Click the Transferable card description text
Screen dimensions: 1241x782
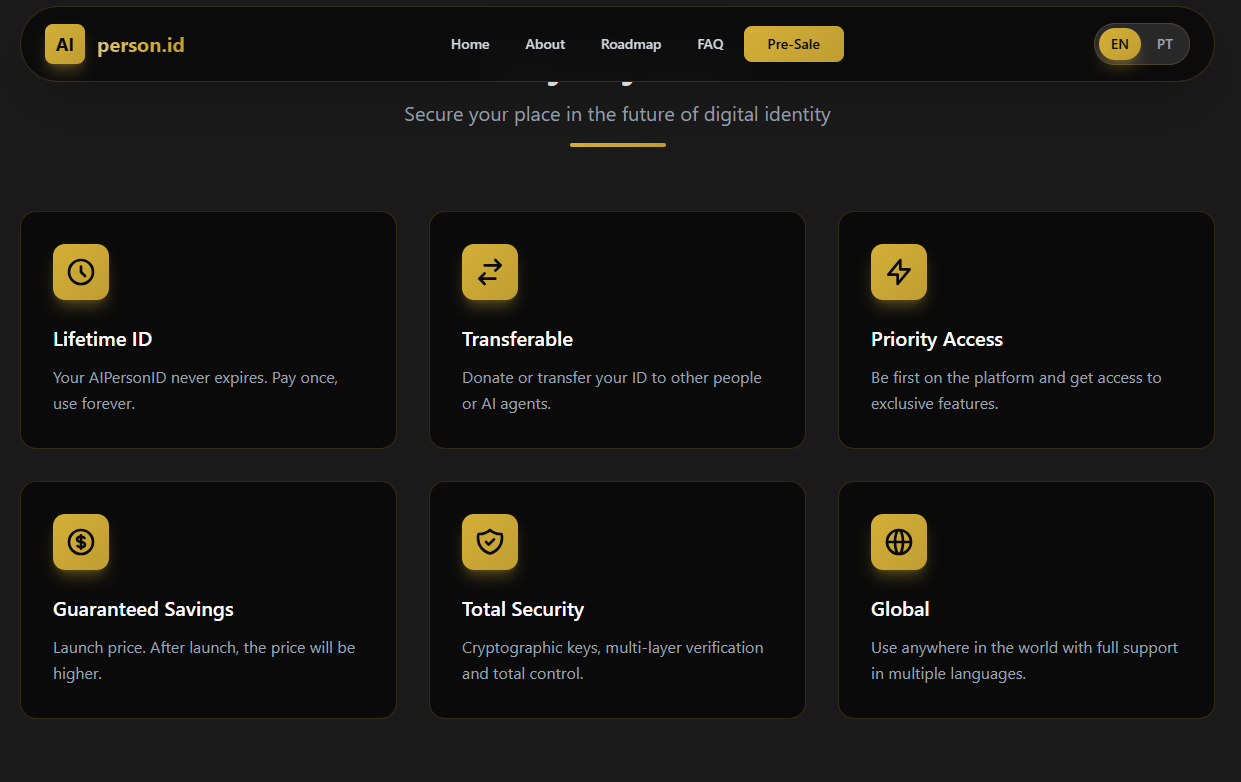pos(611,390)
